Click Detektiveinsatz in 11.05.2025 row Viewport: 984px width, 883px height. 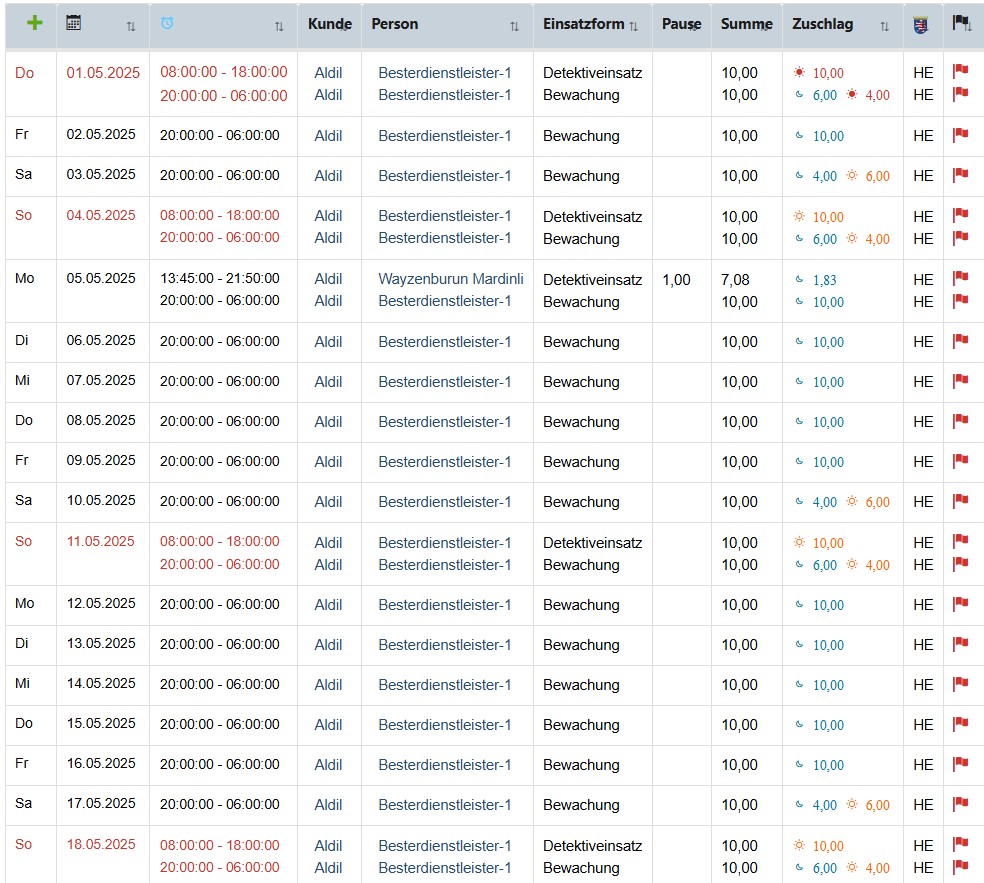click(x=592, y=542)
